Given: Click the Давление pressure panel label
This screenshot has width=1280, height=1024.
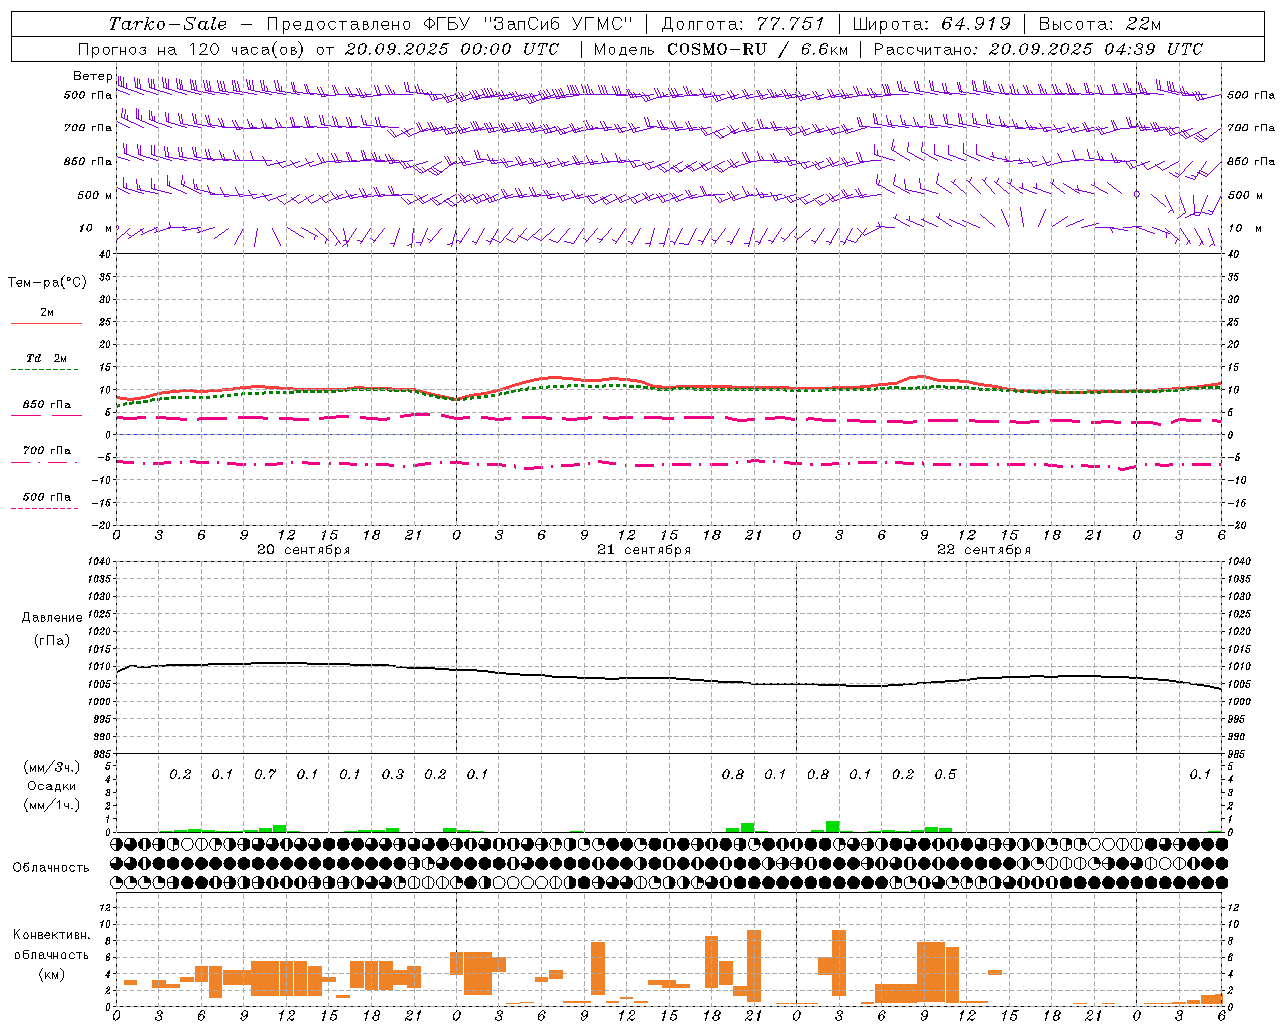Looking at the screenshot, I should pyautogui.click(x=52, y=617).
